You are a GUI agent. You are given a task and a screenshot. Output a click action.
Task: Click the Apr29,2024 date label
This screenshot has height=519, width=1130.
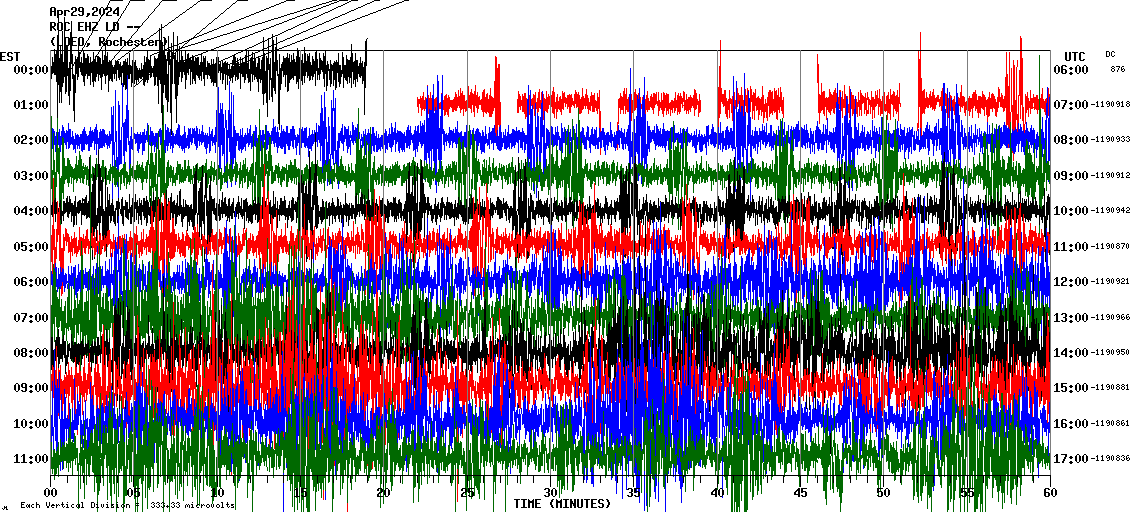pyautogui.click(x=84, y=12)
